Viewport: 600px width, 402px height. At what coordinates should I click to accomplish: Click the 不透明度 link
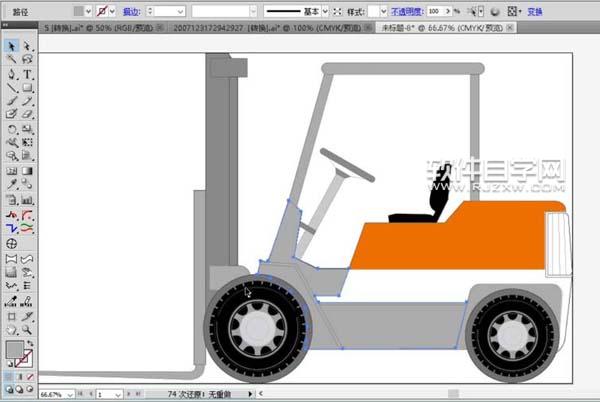click(x=407, y=11)
